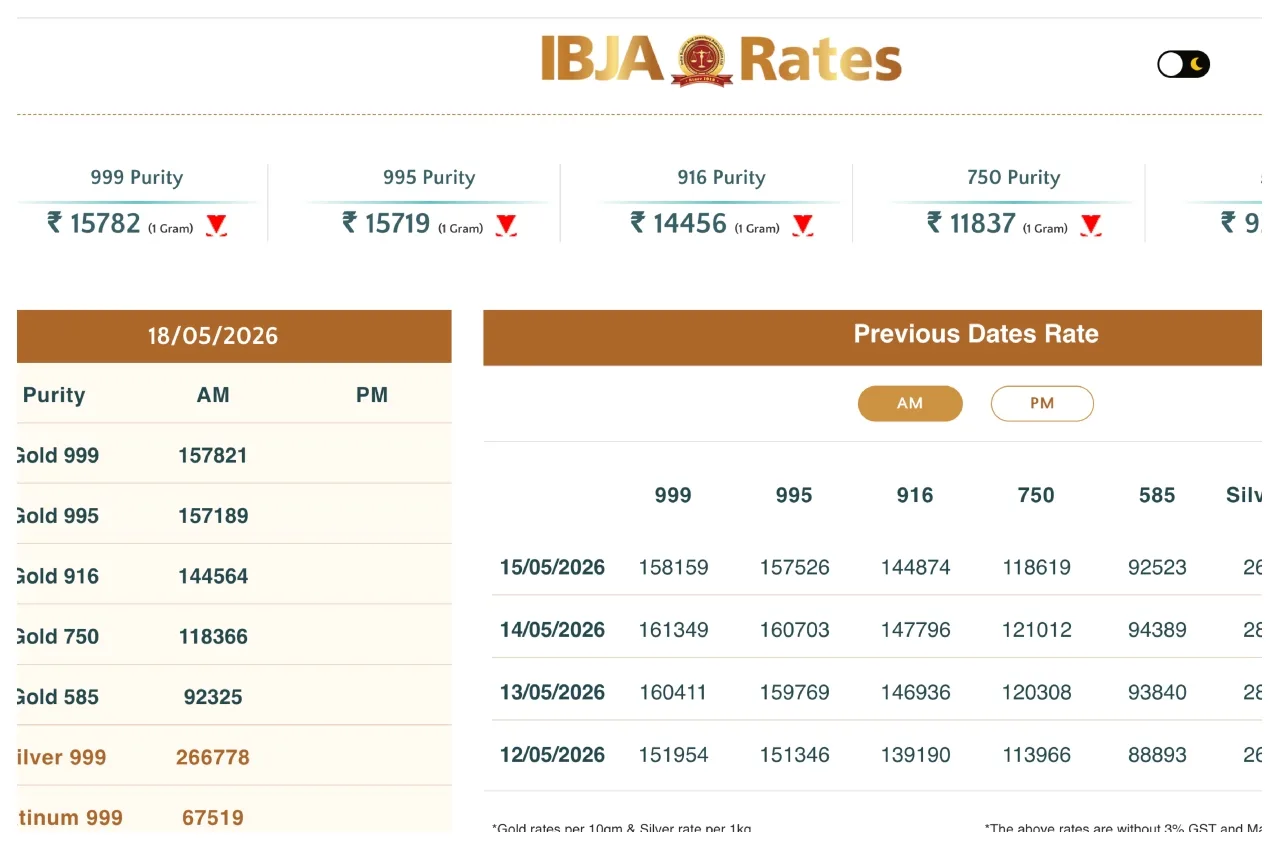Switch to the AM rates tab
Image resolution: width=1280 pixels, height=850 pixels.
point(910,404)
